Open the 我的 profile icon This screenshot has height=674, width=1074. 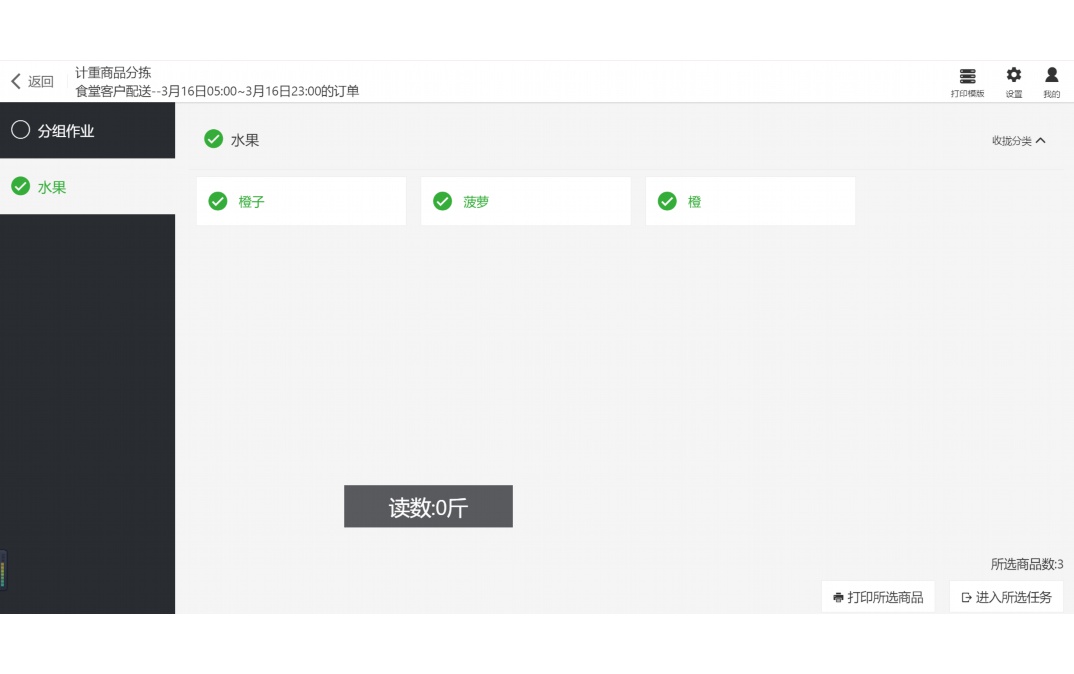pyautogui.click(x=1051, y=81)
